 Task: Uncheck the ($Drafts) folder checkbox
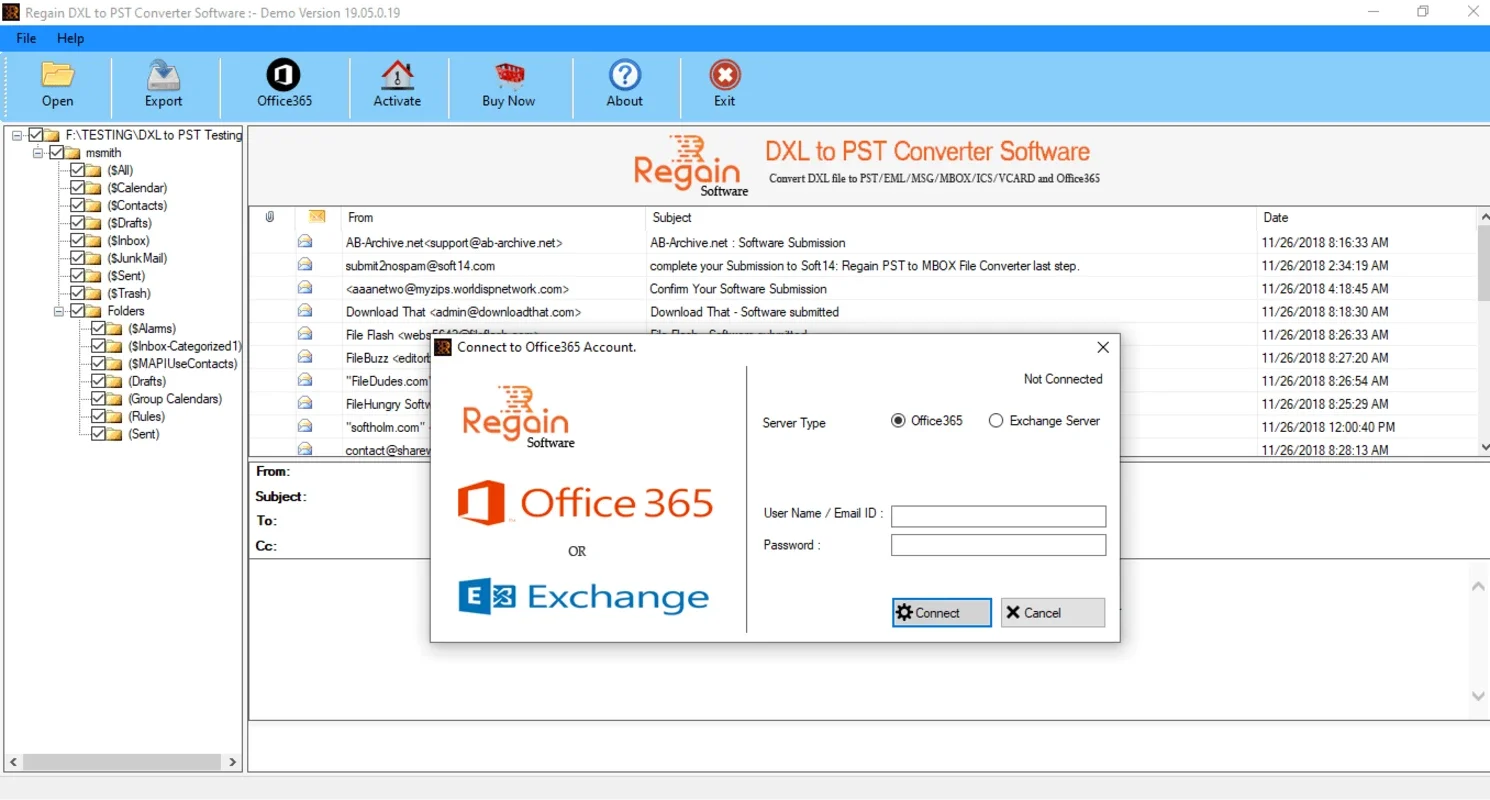(78, 223)
